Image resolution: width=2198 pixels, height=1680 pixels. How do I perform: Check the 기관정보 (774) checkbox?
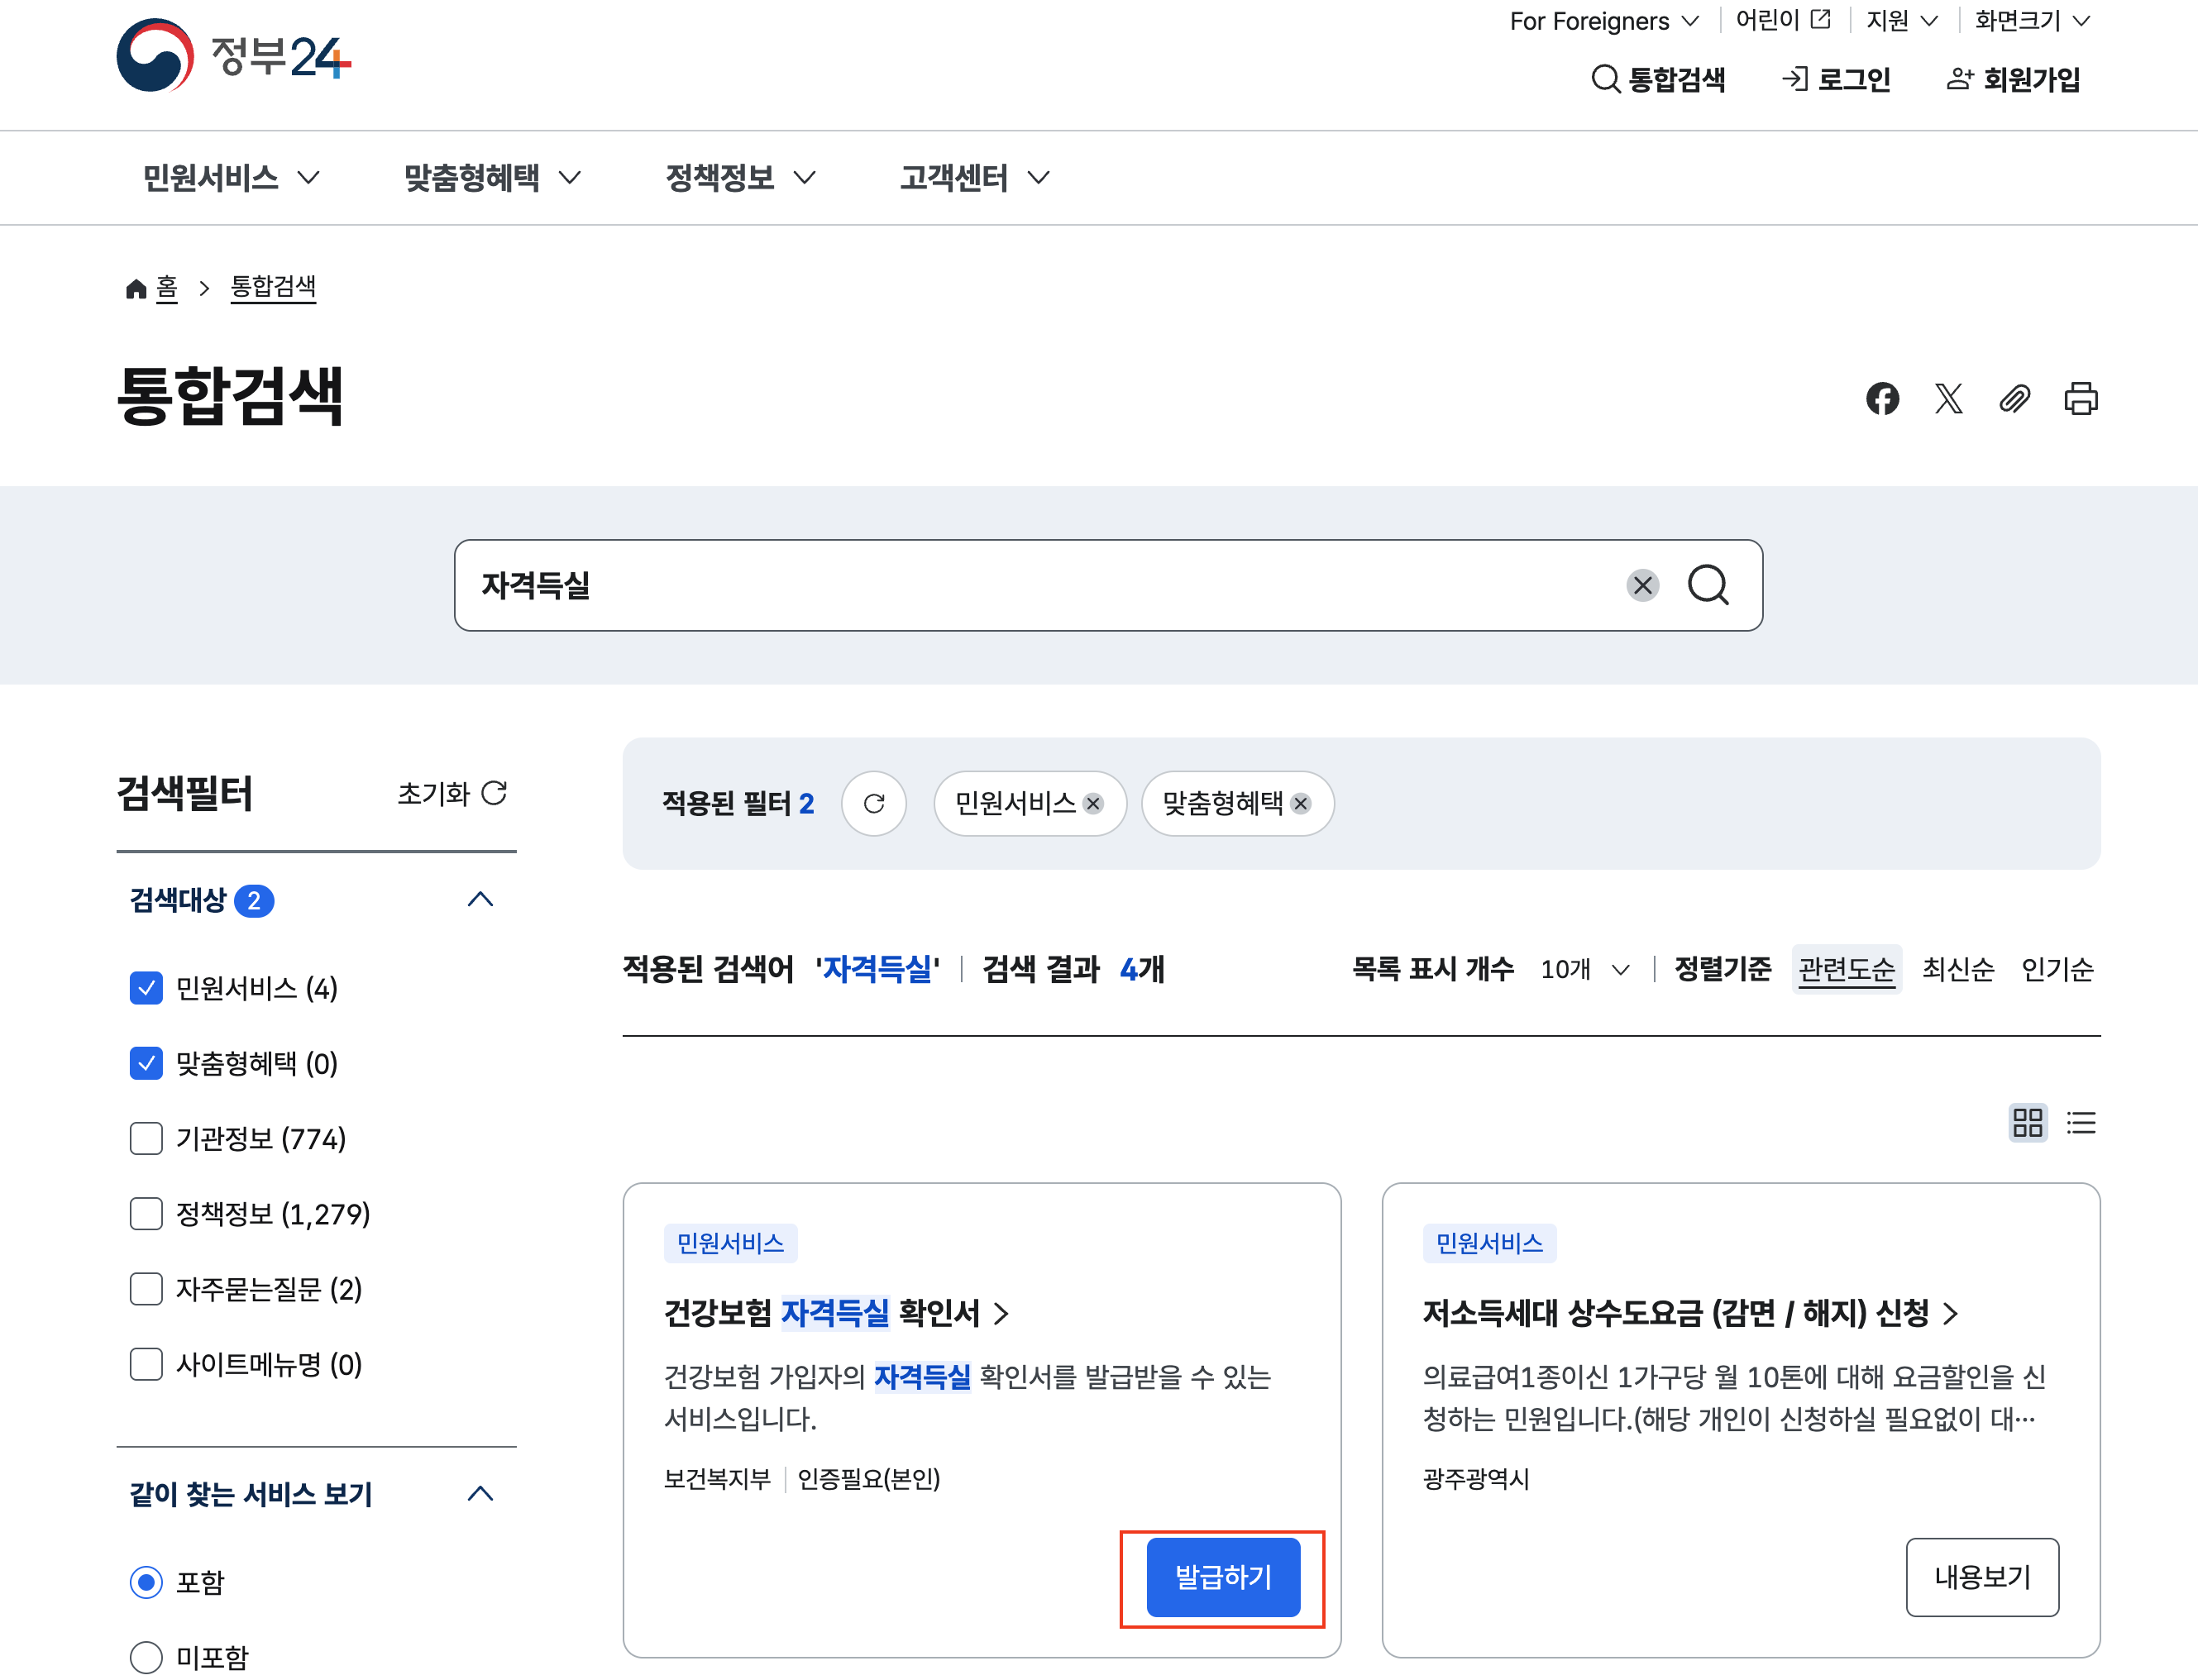146,1138
